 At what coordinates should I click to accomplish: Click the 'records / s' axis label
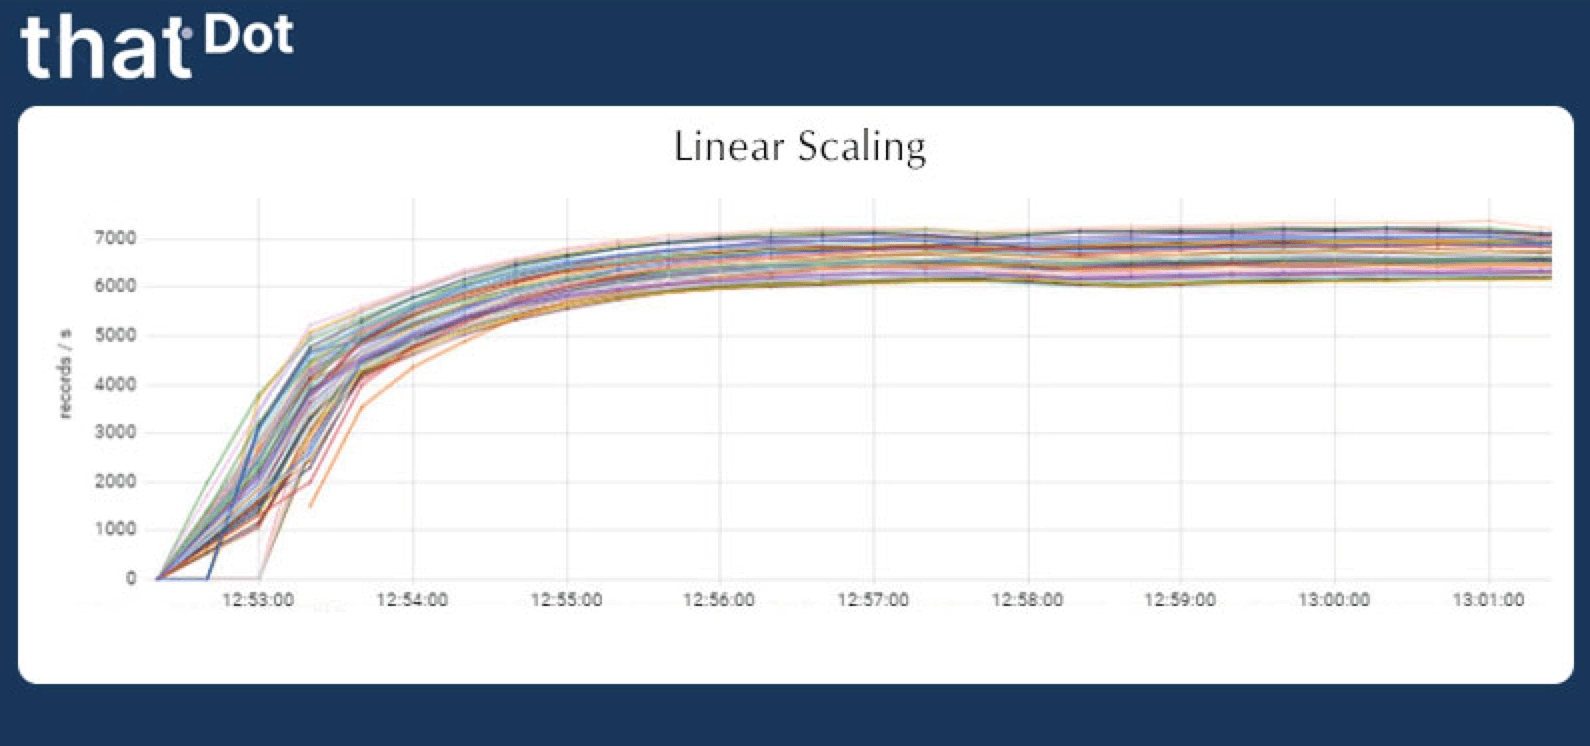[x=66, y=373]
